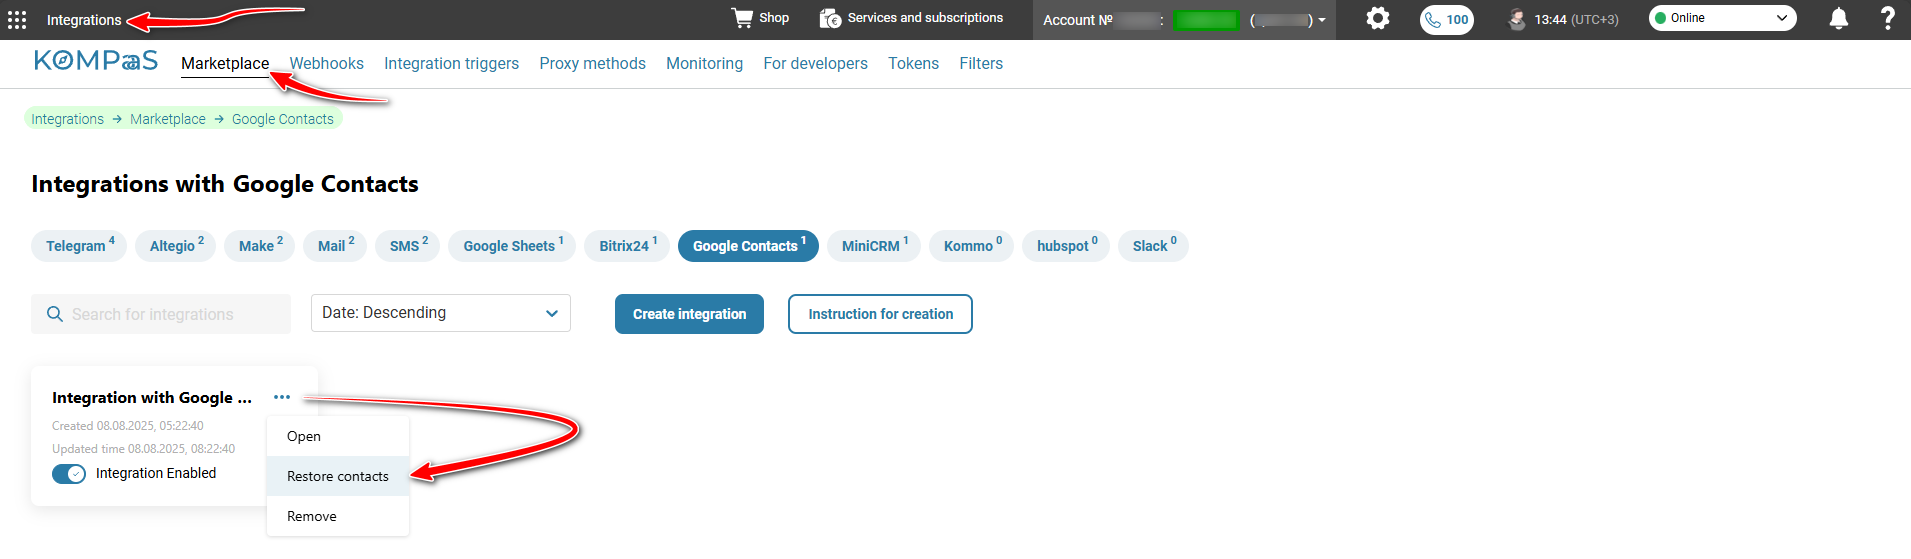This screenshot has width=1911, height=559.
Task: Click Instruction for creation button
Action: (x=880, y=314)
